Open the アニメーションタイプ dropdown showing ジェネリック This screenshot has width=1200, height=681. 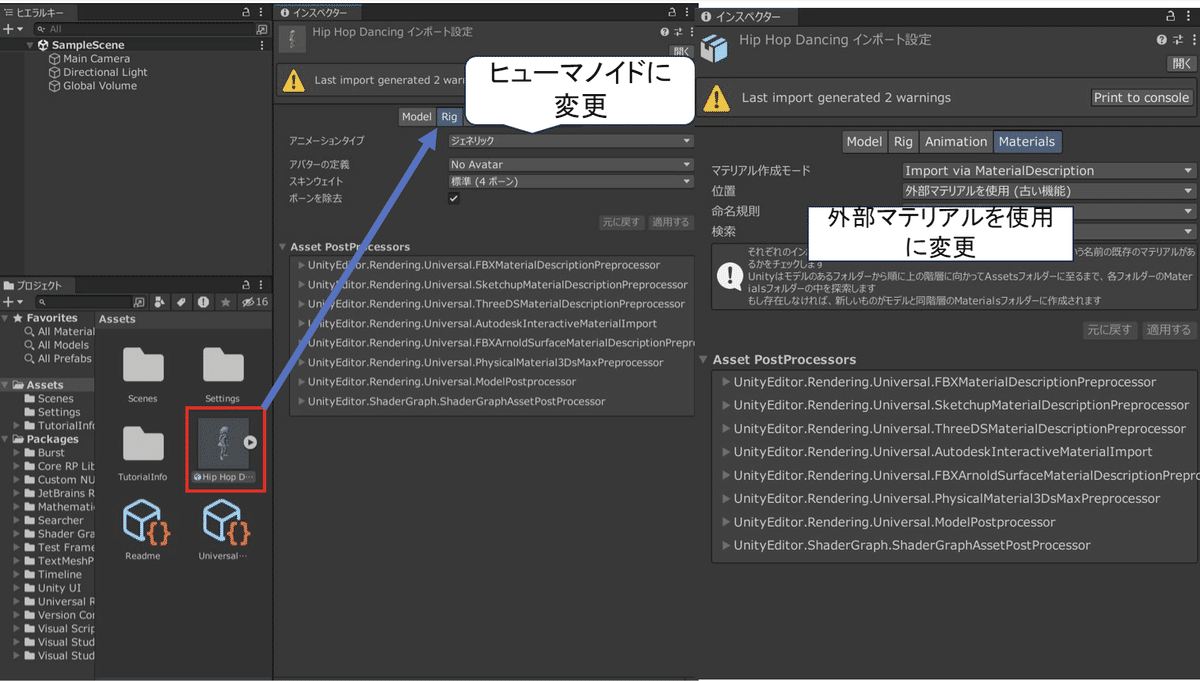tap(570, 142)
